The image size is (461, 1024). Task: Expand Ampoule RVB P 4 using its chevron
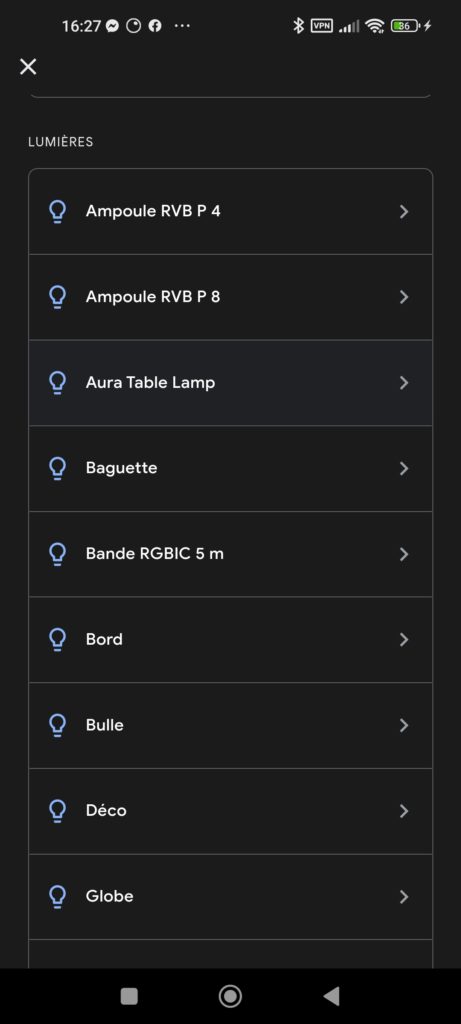[404, 212]
